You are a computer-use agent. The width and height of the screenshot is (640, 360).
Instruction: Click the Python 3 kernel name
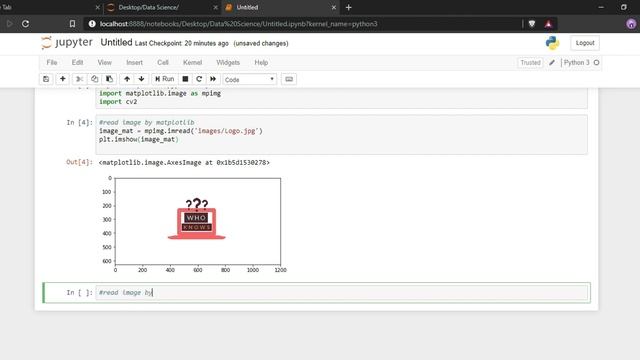coord(576,62)
